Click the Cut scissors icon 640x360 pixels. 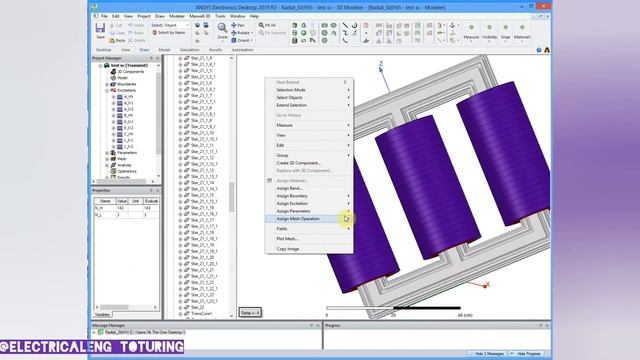pos(112,25)
